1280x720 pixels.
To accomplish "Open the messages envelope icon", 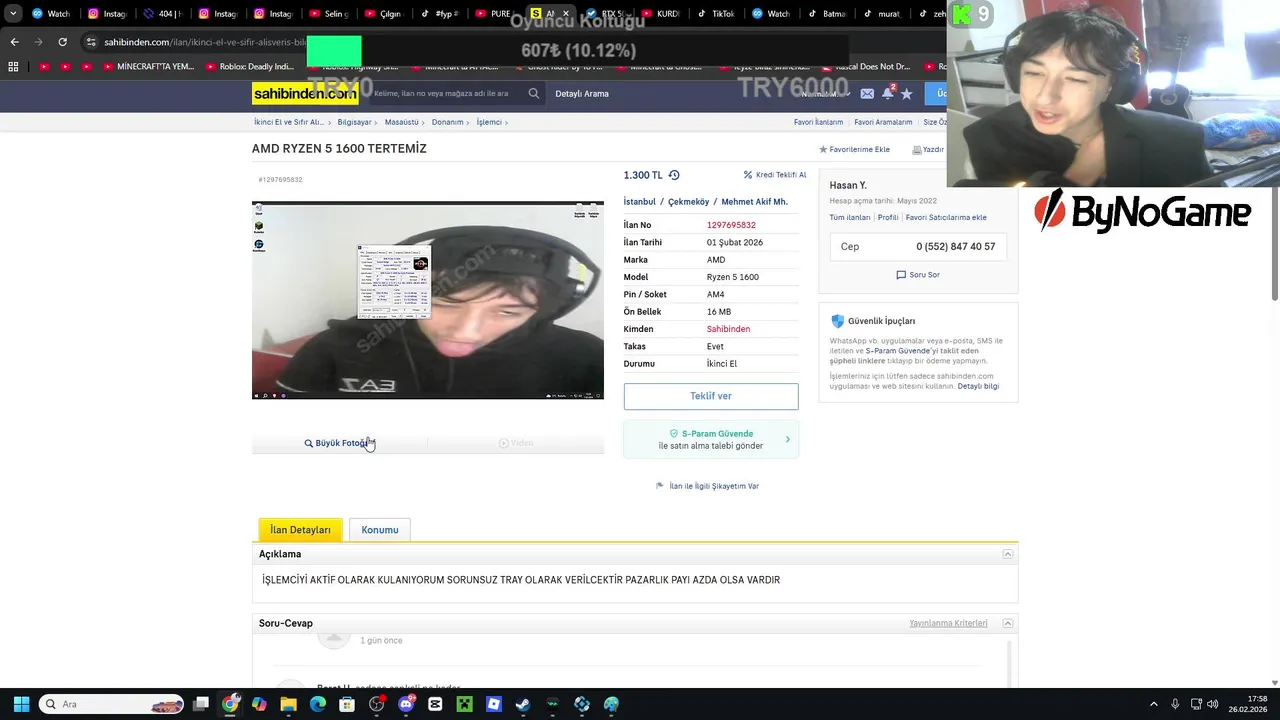I will (867, 93).
